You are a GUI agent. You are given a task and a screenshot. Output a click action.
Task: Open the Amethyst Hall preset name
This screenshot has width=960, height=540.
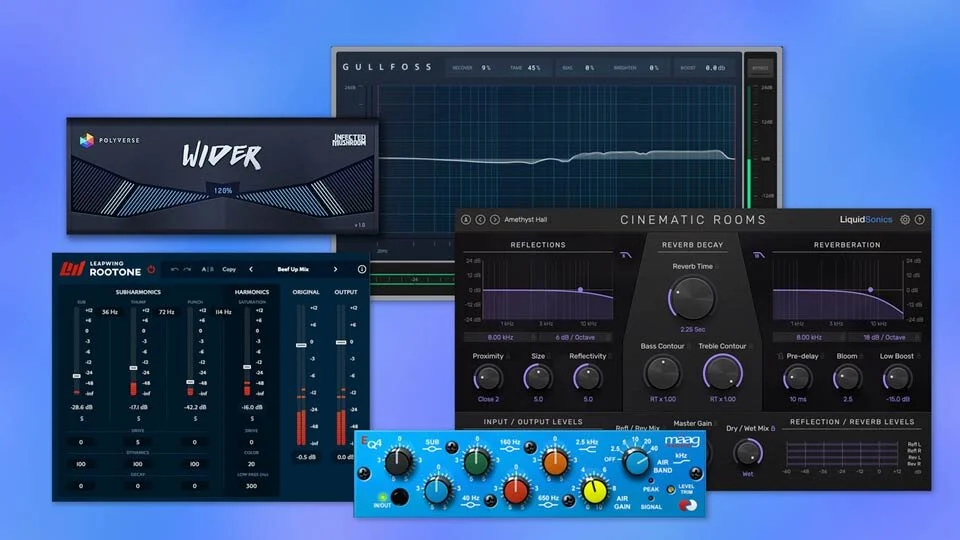click(x=525, y=220)
